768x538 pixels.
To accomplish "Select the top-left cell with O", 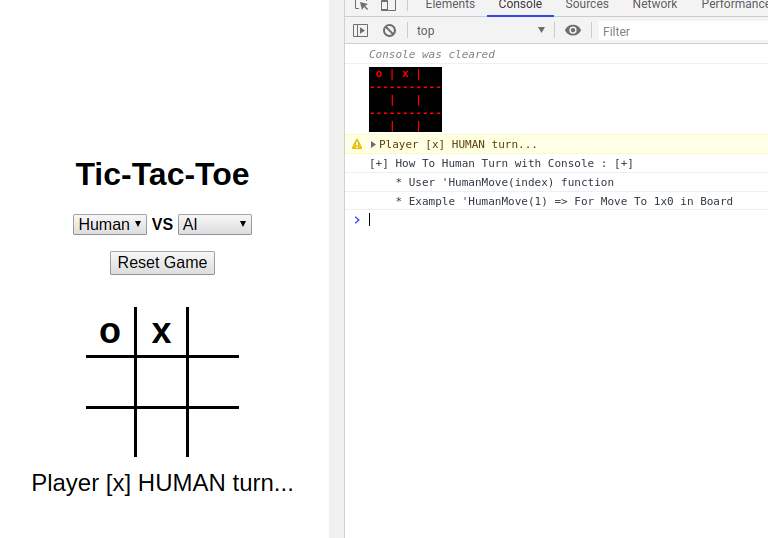I will pyautogui.click(x=110, y=332).
